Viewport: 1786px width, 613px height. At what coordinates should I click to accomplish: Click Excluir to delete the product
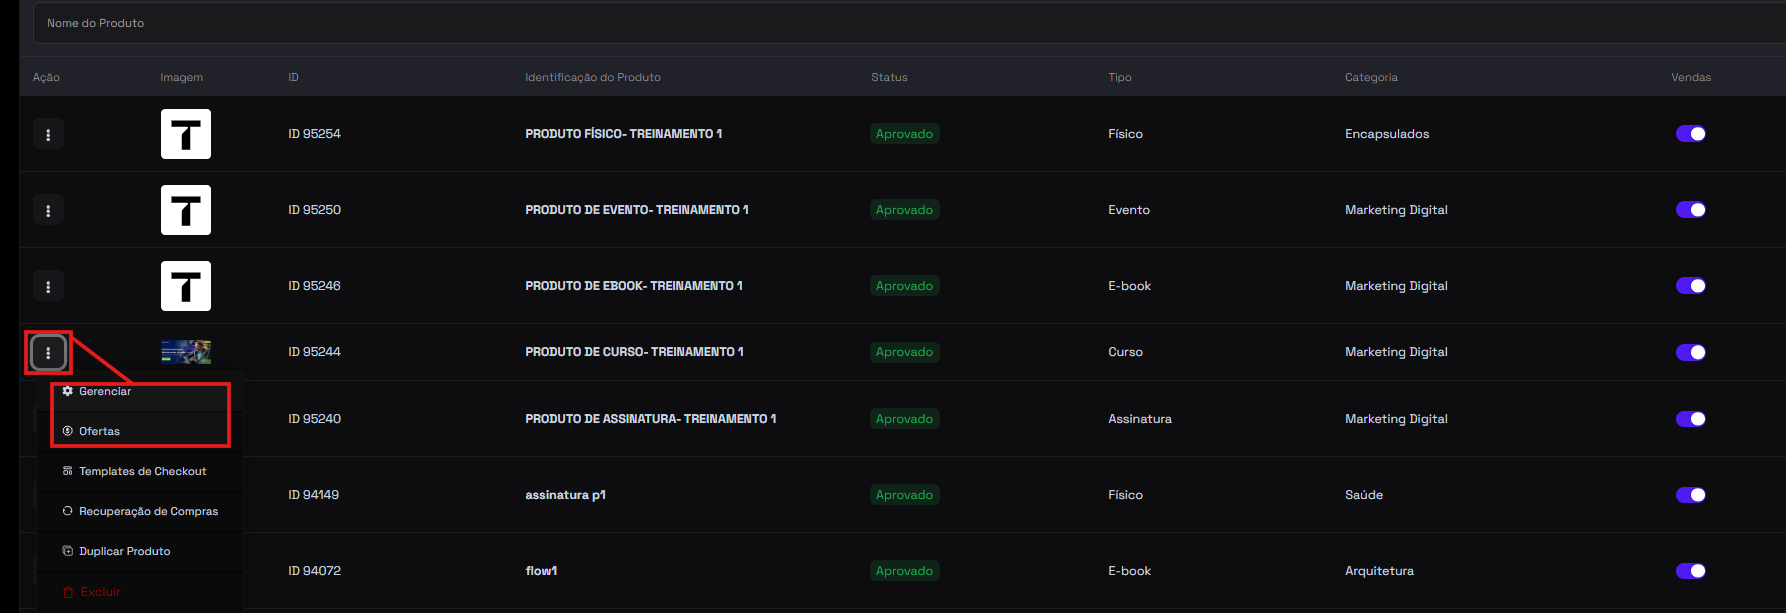click(x=100, y=592)
